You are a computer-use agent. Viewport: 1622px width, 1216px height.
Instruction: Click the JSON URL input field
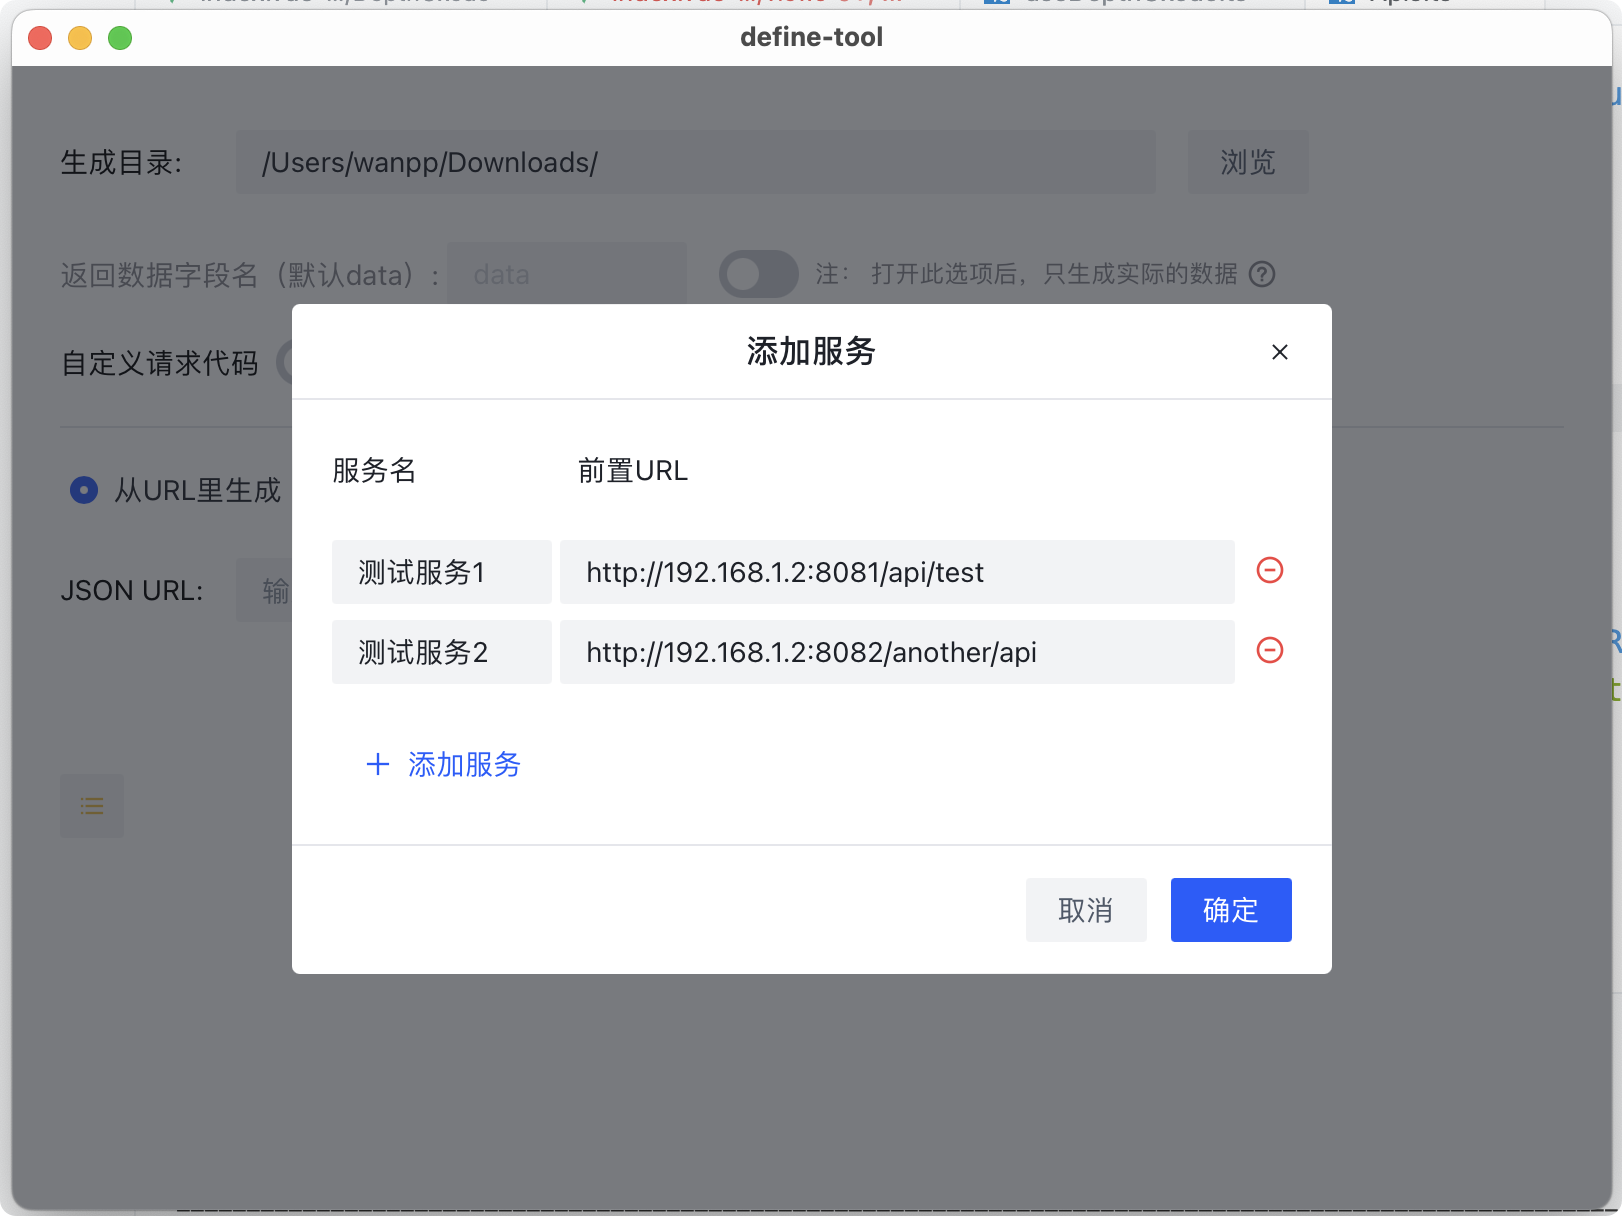(x=264, y=590)
